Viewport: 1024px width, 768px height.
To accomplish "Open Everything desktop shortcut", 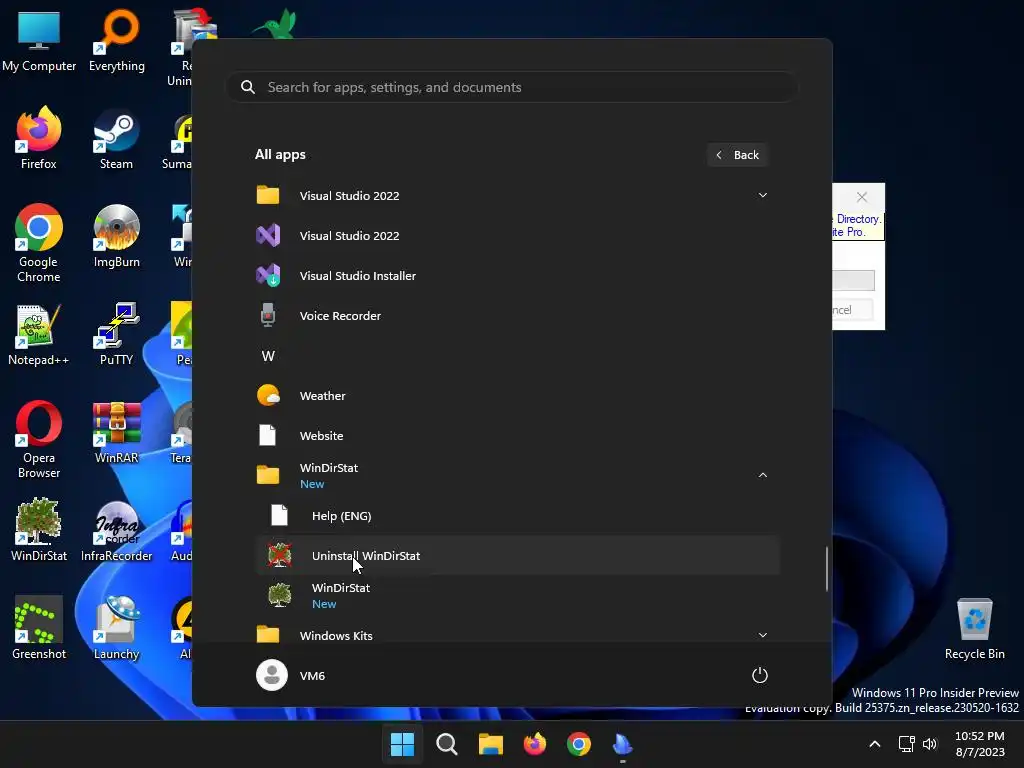I will [117, 40].
